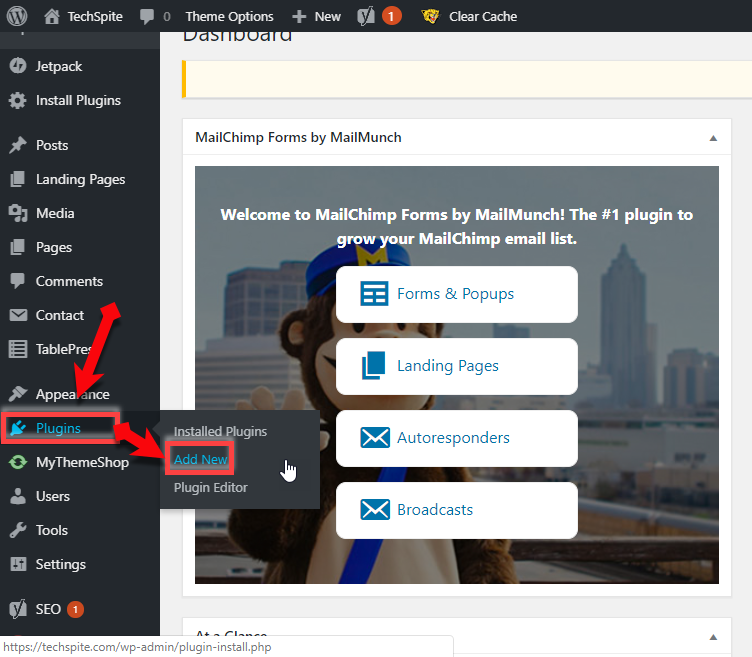The width and height of the screenshot is (752, 657).
Task: Collapse the At a Glance widget
Action: click(x=713, y=636)
